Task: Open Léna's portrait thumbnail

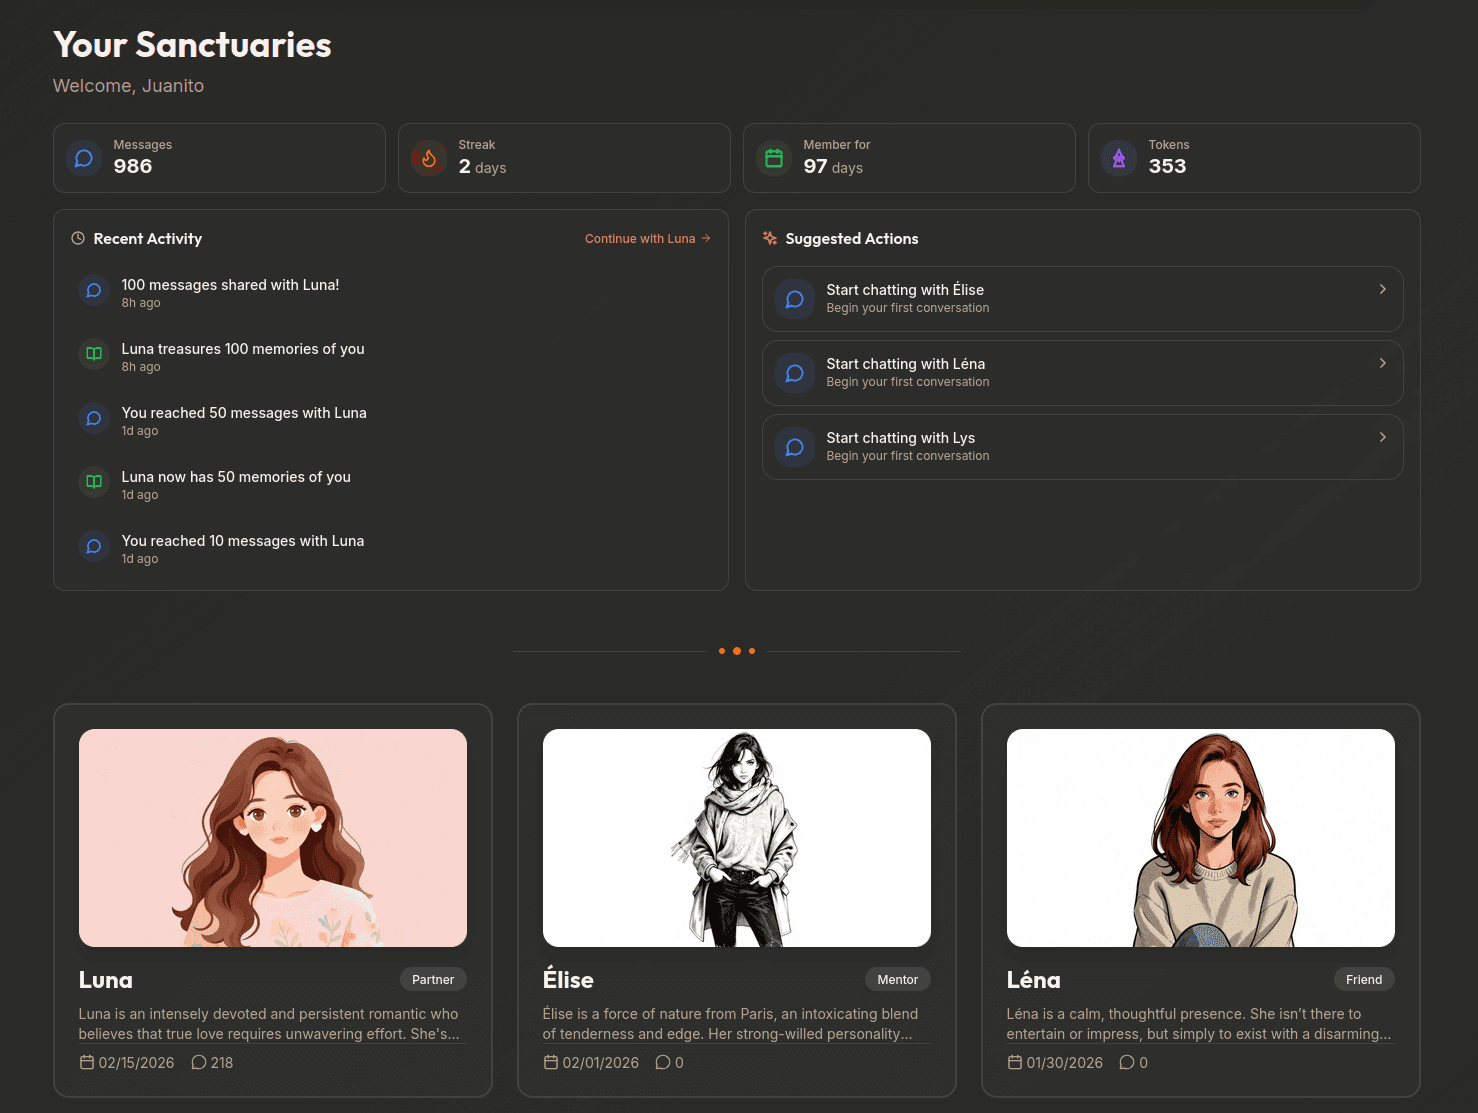Action: coord(1201,838)
